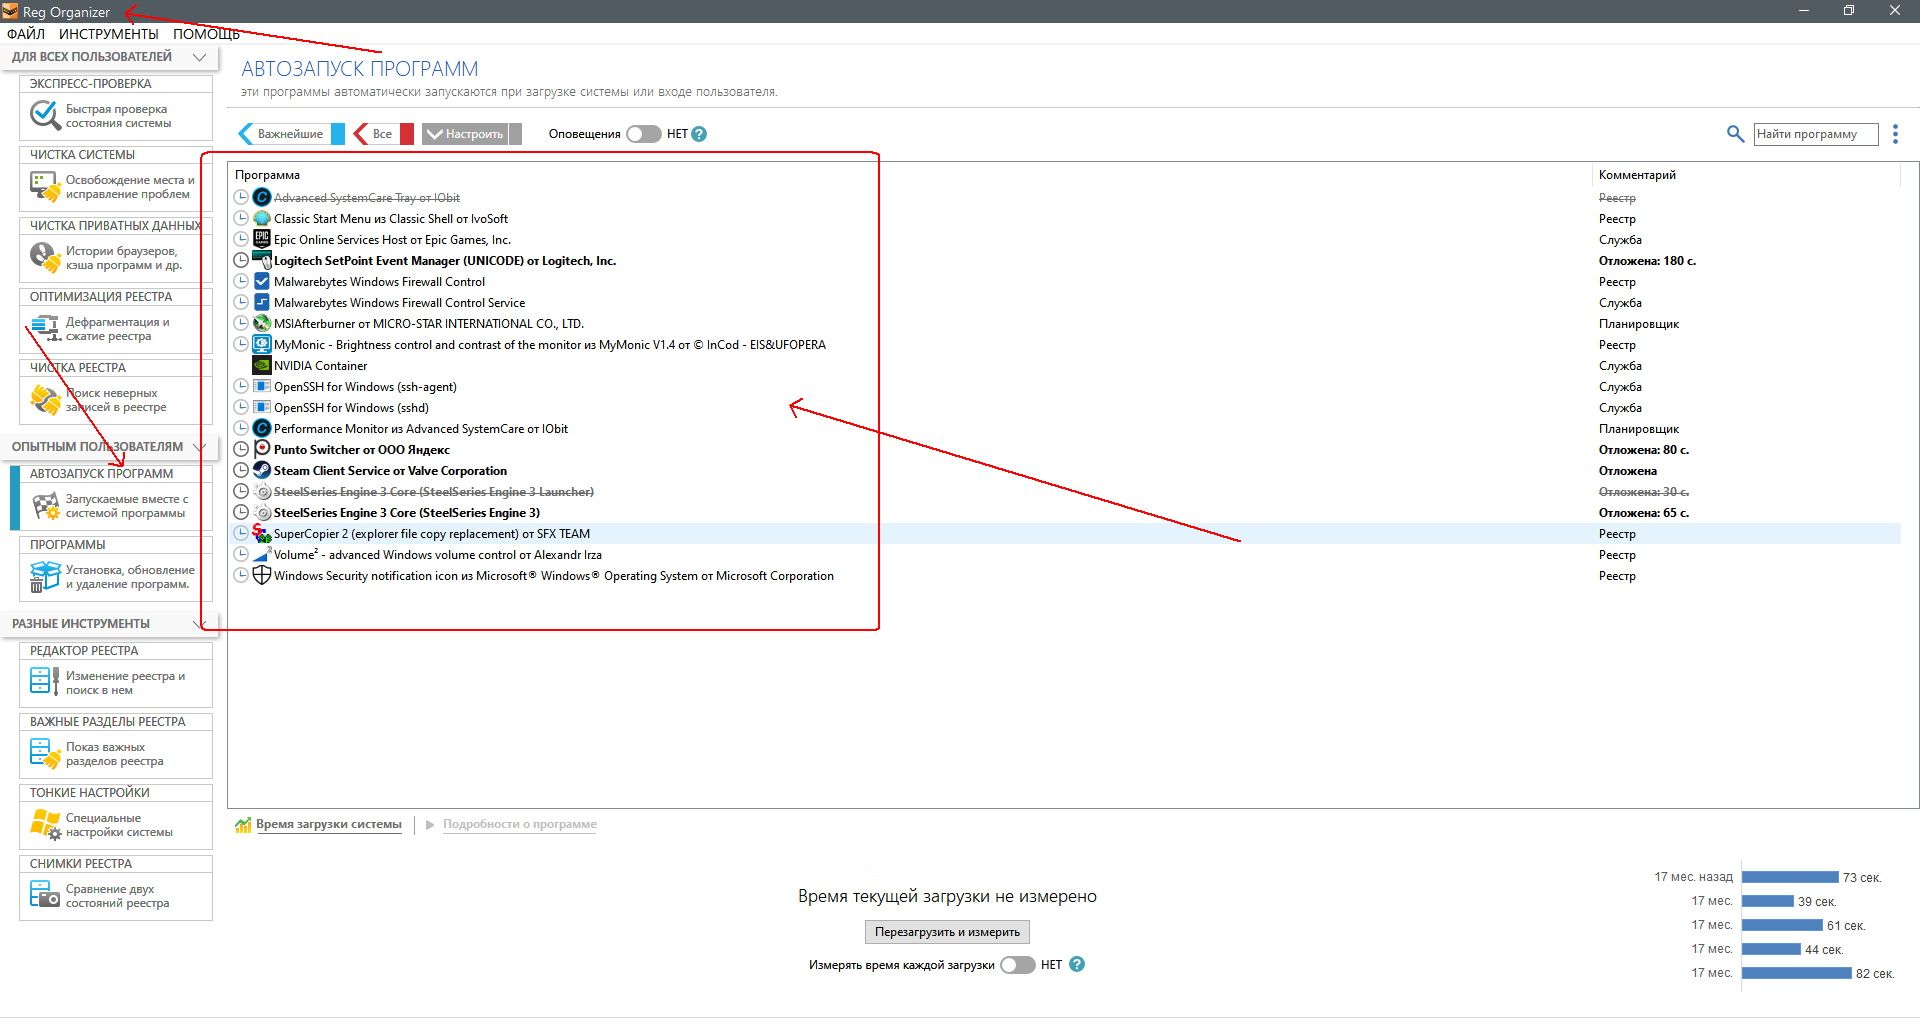Toggle delay clock for Logitech SetPoint
Image resolution: width=1920 pixels, height=1018 pixels.
coord(241,260)
